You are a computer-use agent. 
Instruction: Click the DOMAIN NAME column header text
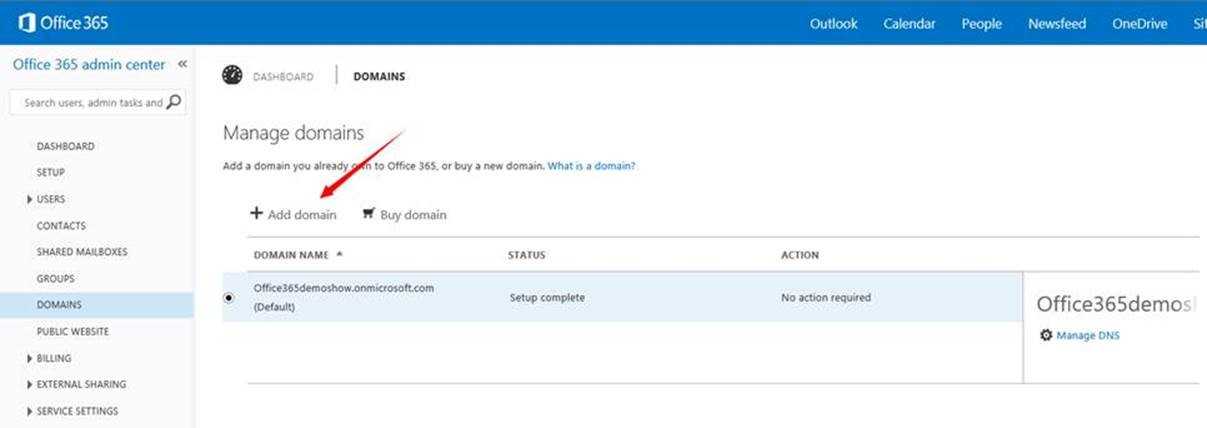[x=293, y=255]
